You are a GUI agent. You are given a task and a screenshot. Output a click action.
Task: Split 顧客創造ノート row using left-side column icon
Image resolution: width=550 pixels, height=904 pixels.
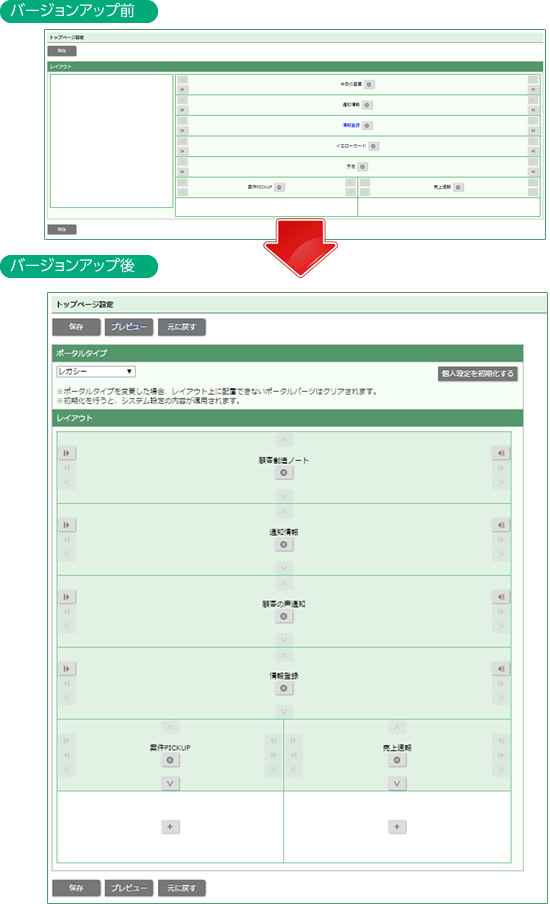(x=67, y=453)
